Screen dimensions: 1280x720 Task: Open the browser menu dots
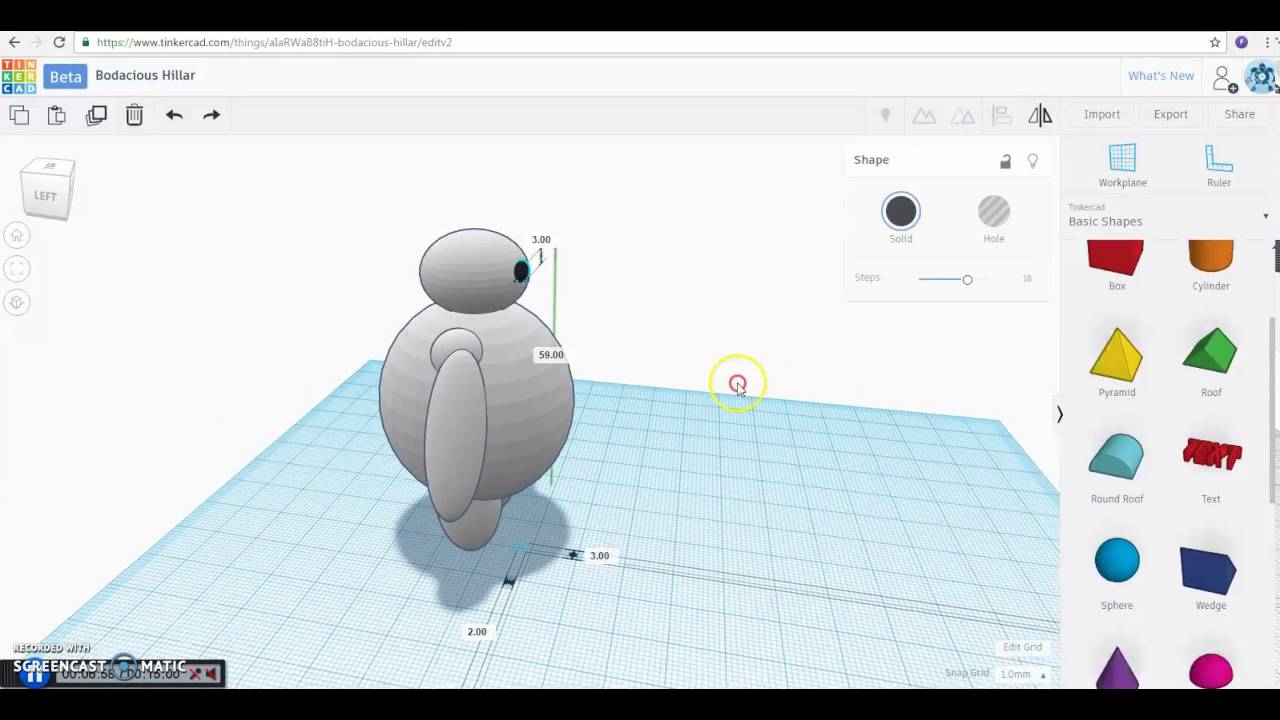point(1268,42)
